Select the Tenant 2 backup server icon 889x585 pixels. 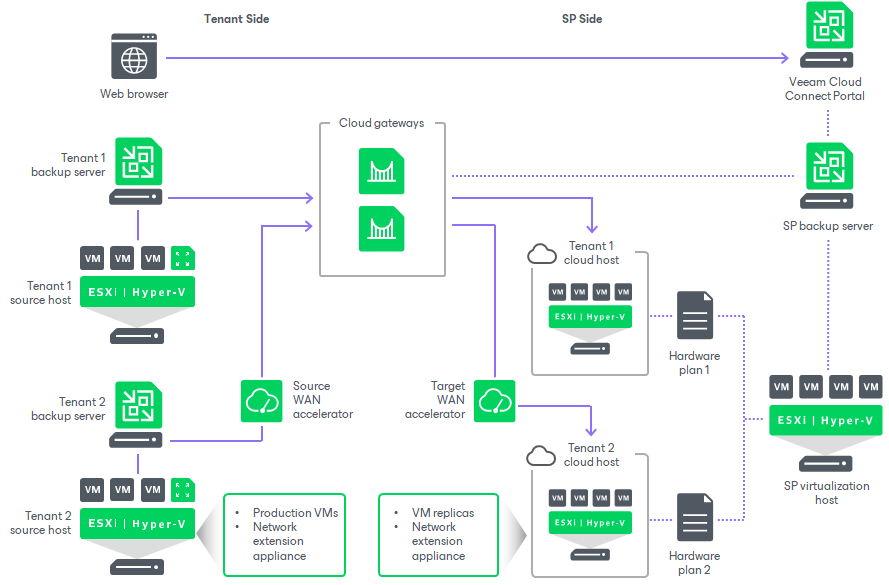[x=137, y=405]
